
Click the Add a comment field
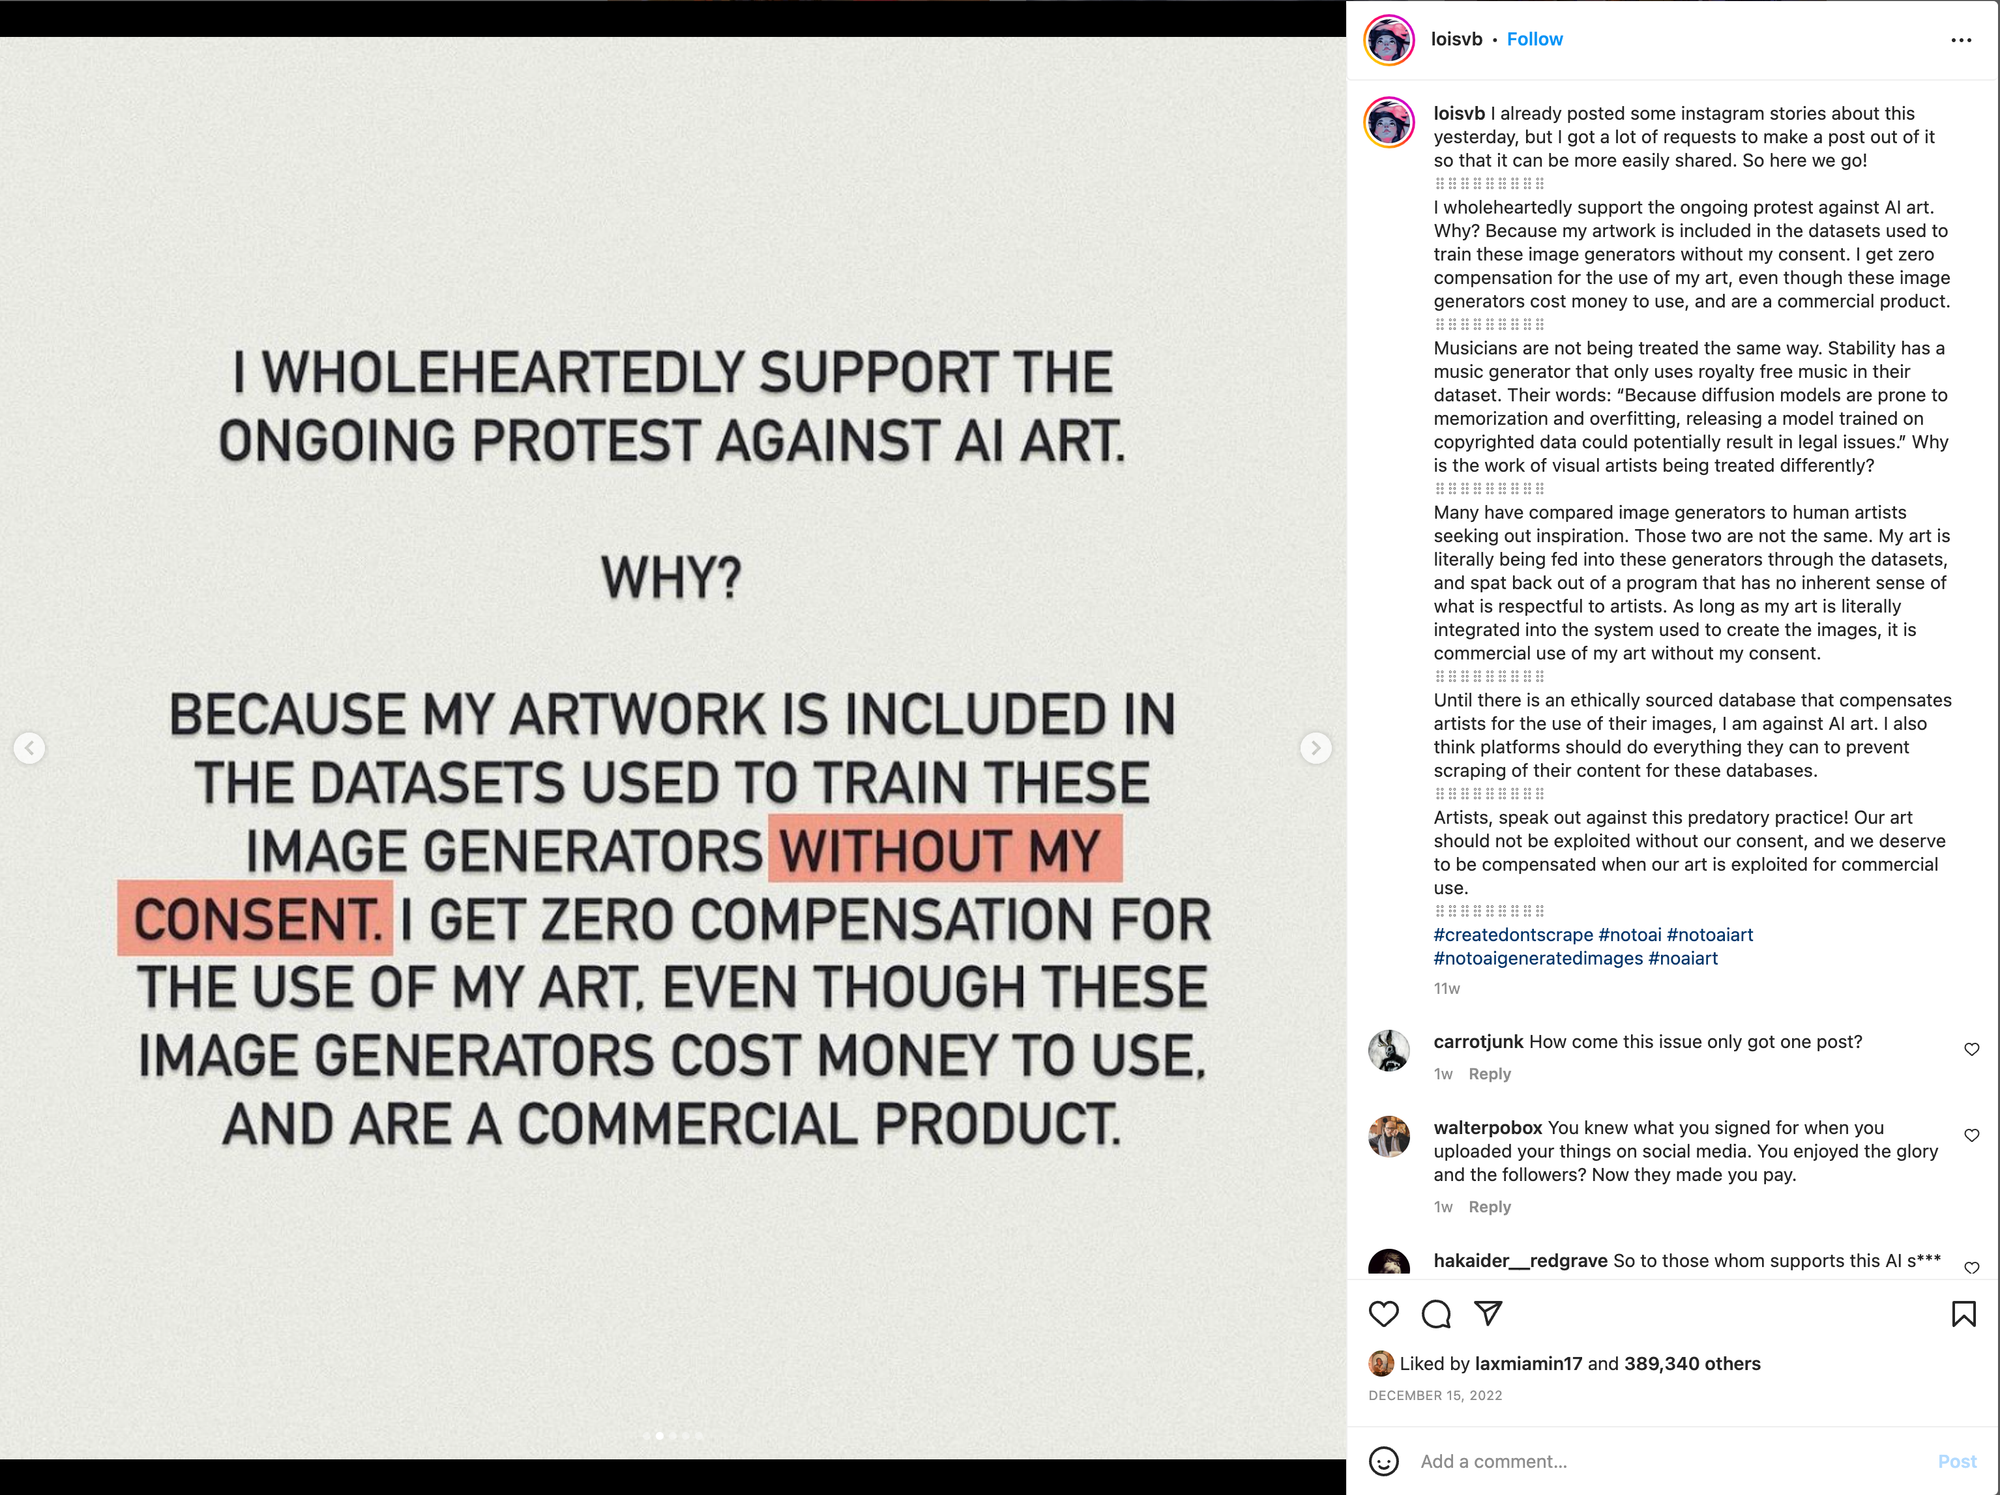click(x=1670, y=1461)
